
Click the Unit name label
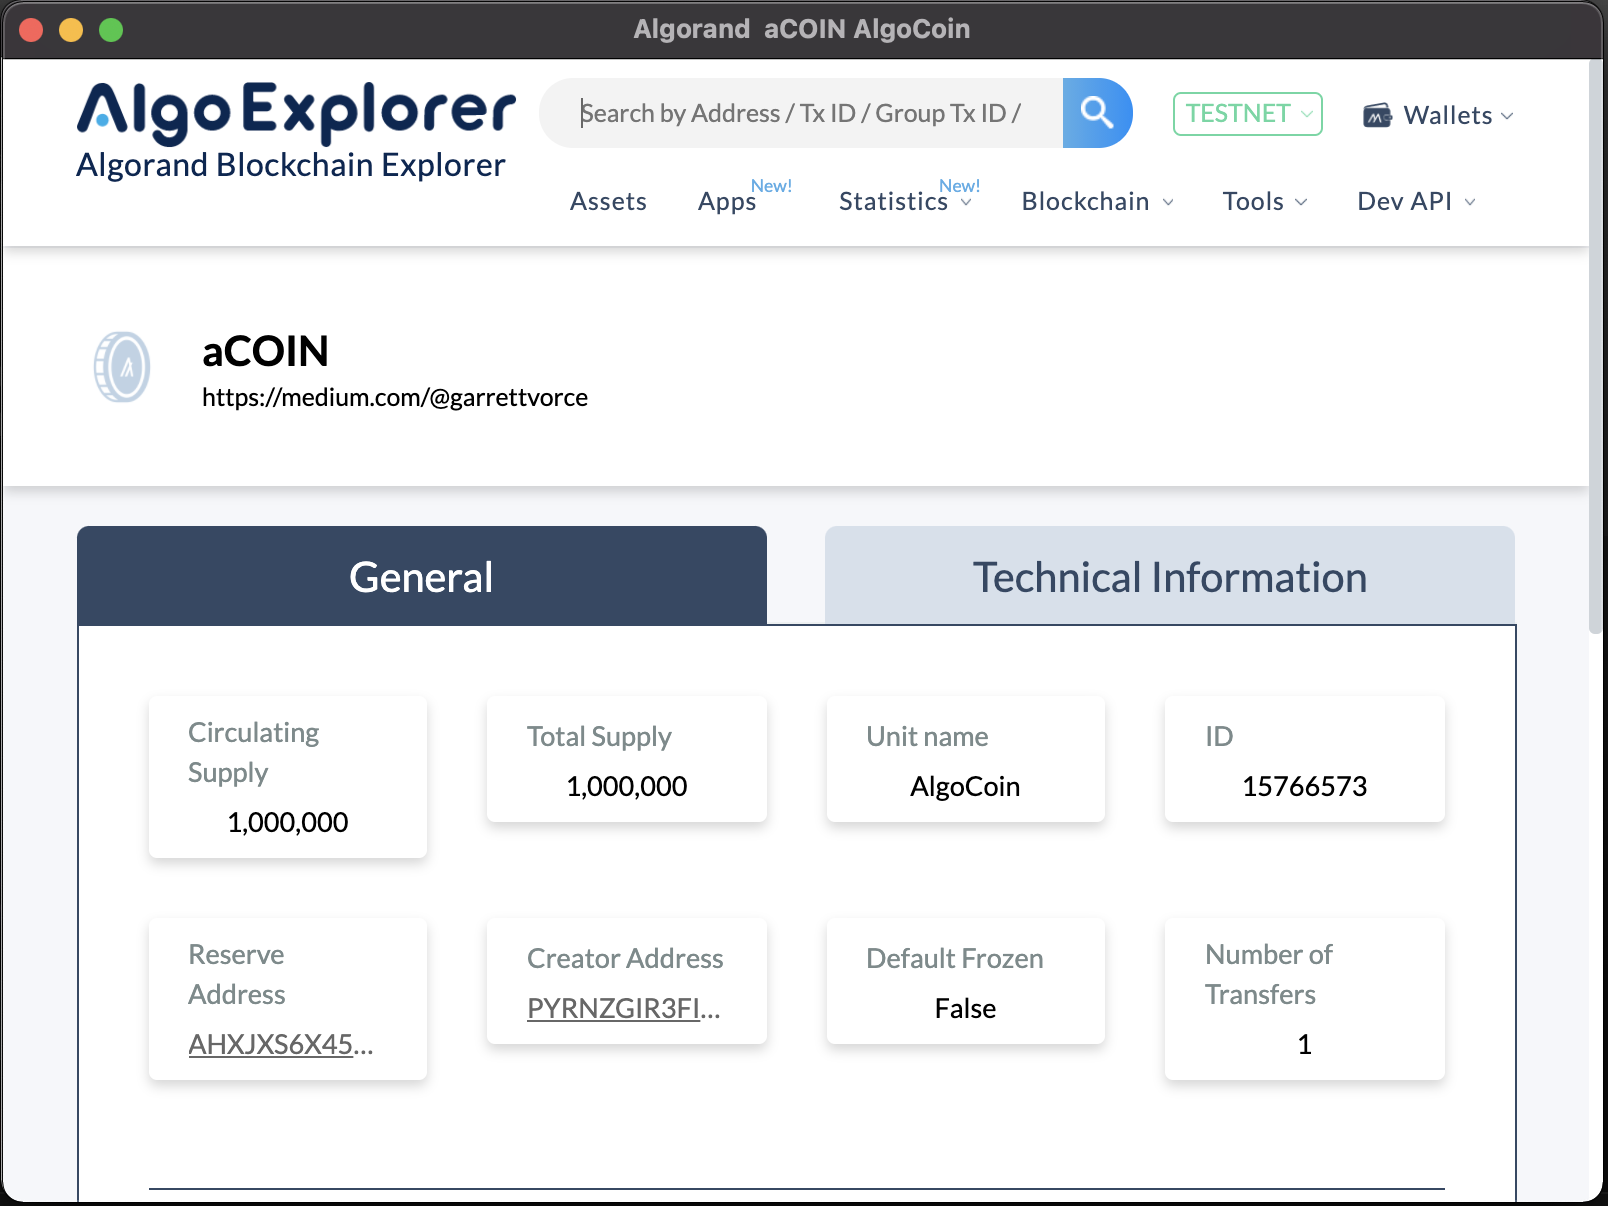tap(927, 736)
